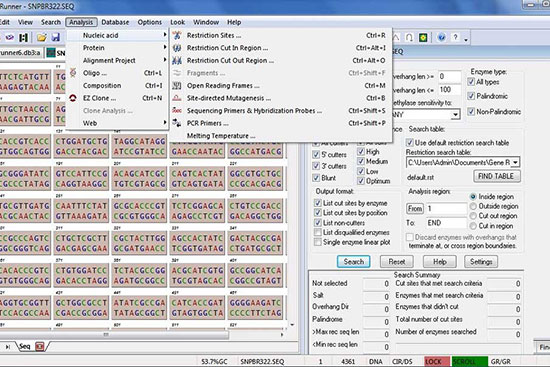Expand the Web submenu

118,123
